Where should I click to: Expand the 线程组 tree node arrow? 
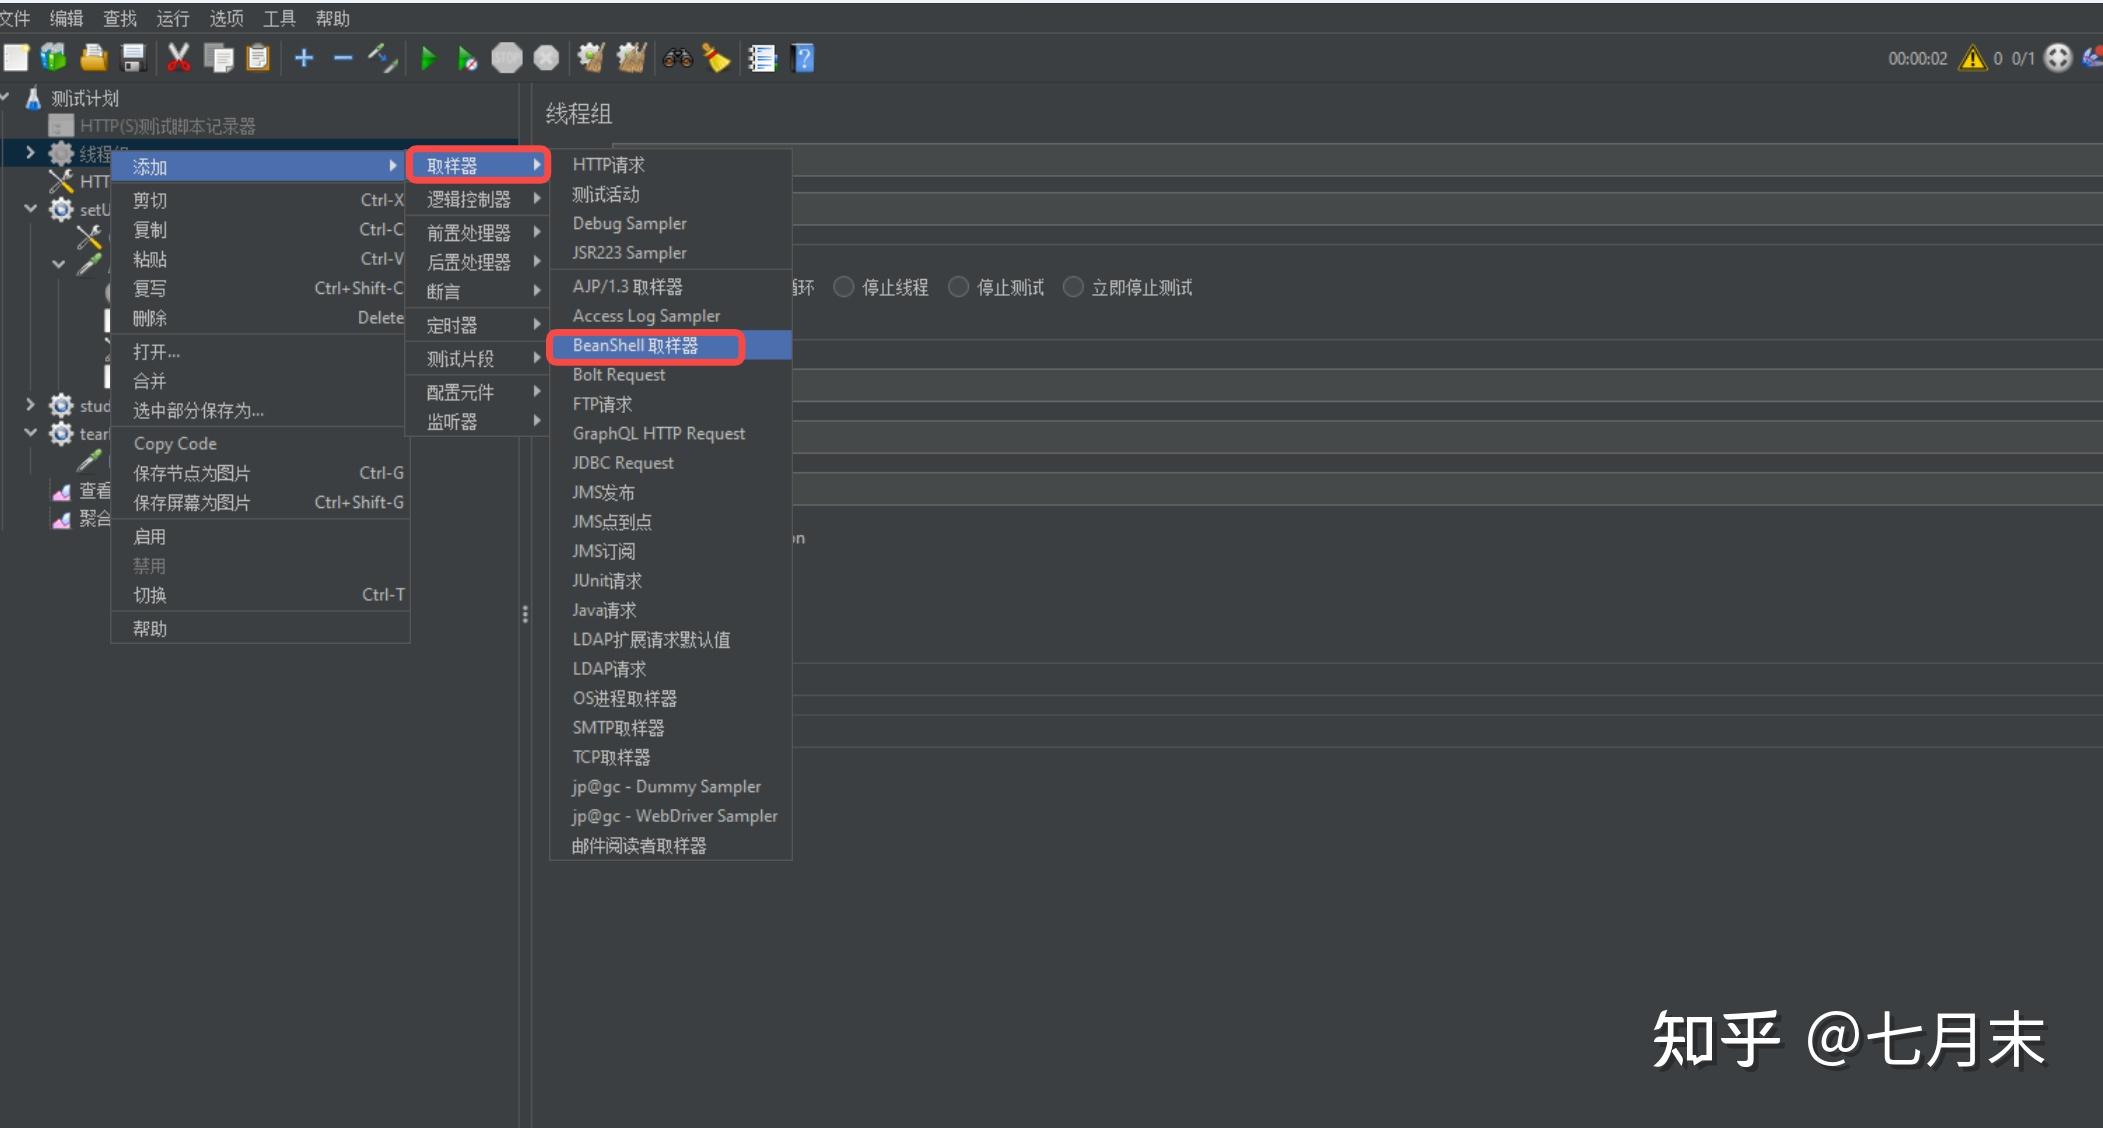pos(30,153)
